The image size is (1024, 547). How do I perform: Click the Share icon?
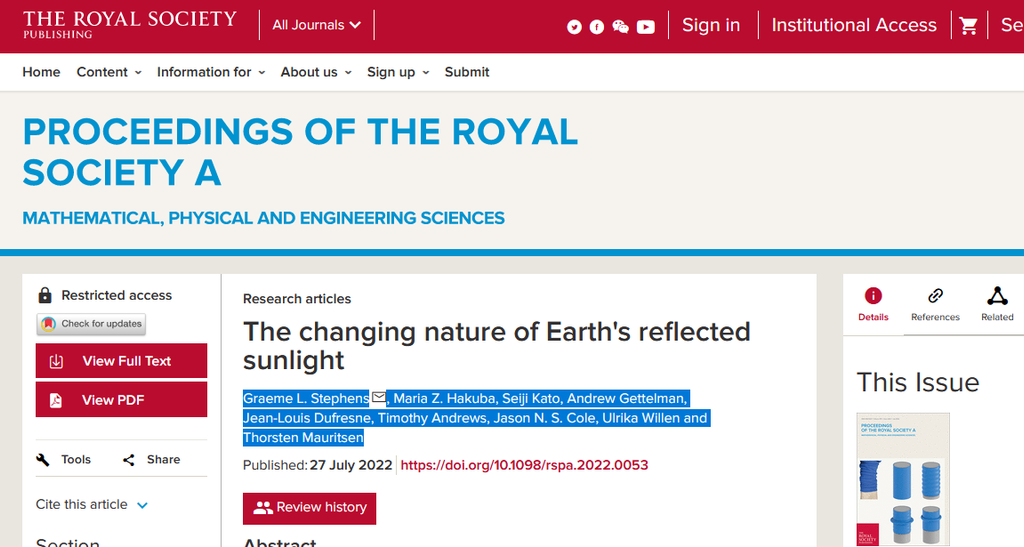pos(129,460)
